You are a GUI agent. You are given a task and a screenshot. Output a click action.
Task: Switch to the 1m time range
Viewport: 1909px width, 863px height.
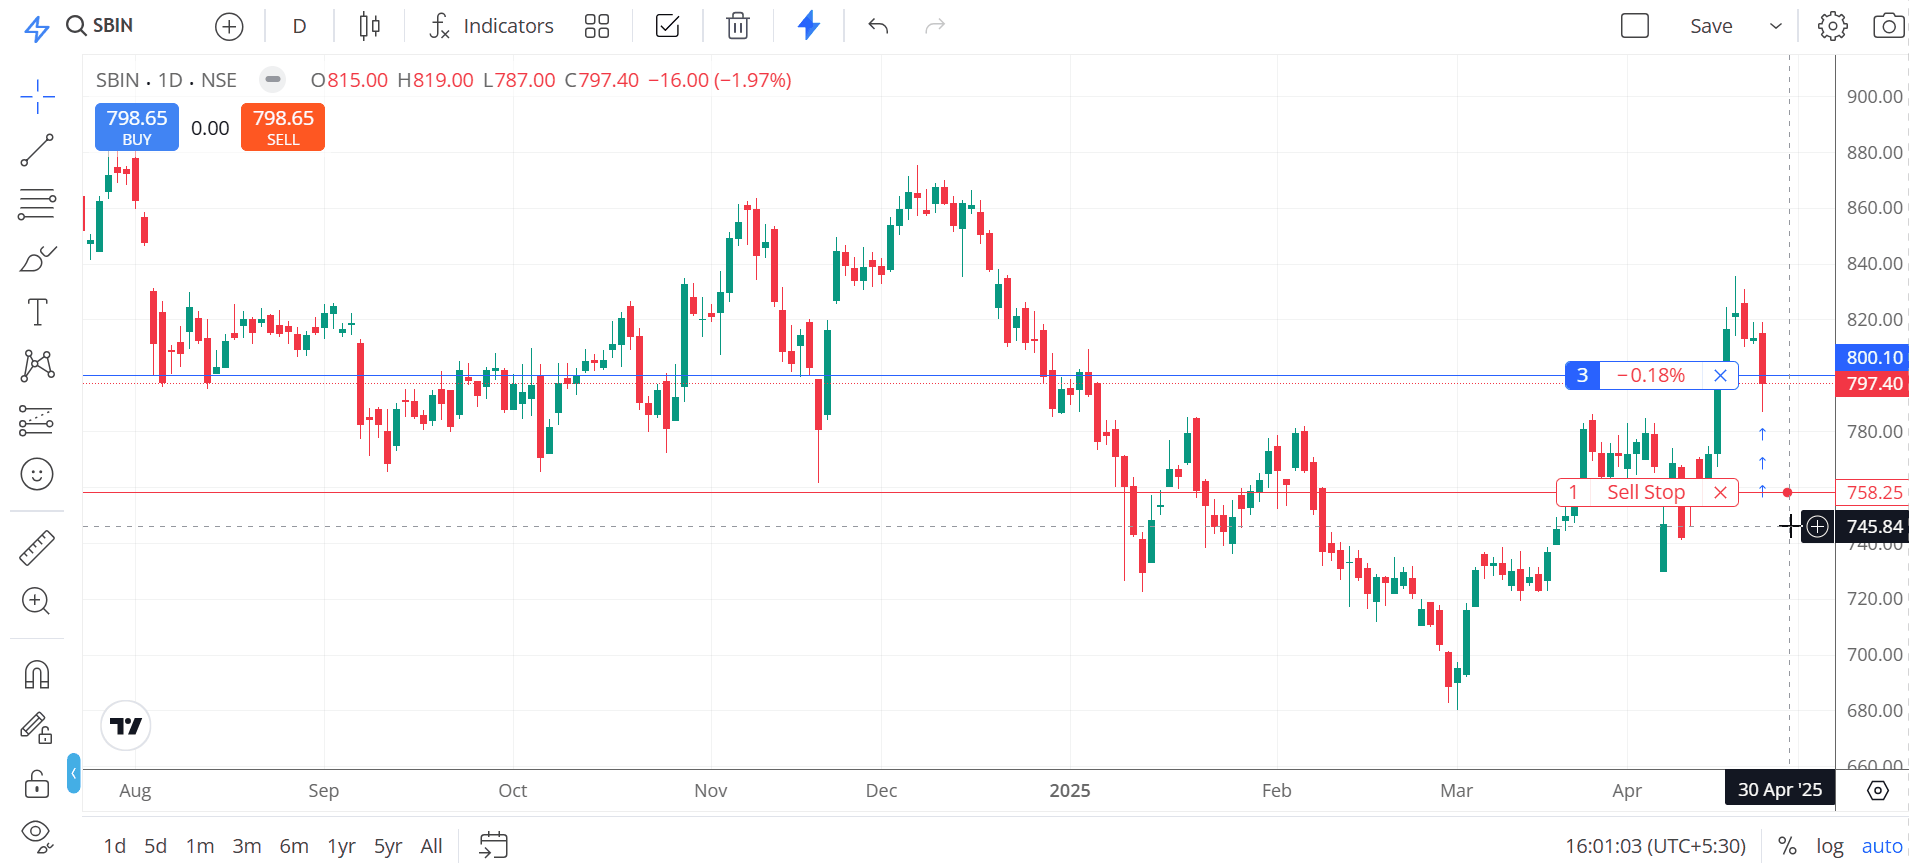[x=200, y=846]
